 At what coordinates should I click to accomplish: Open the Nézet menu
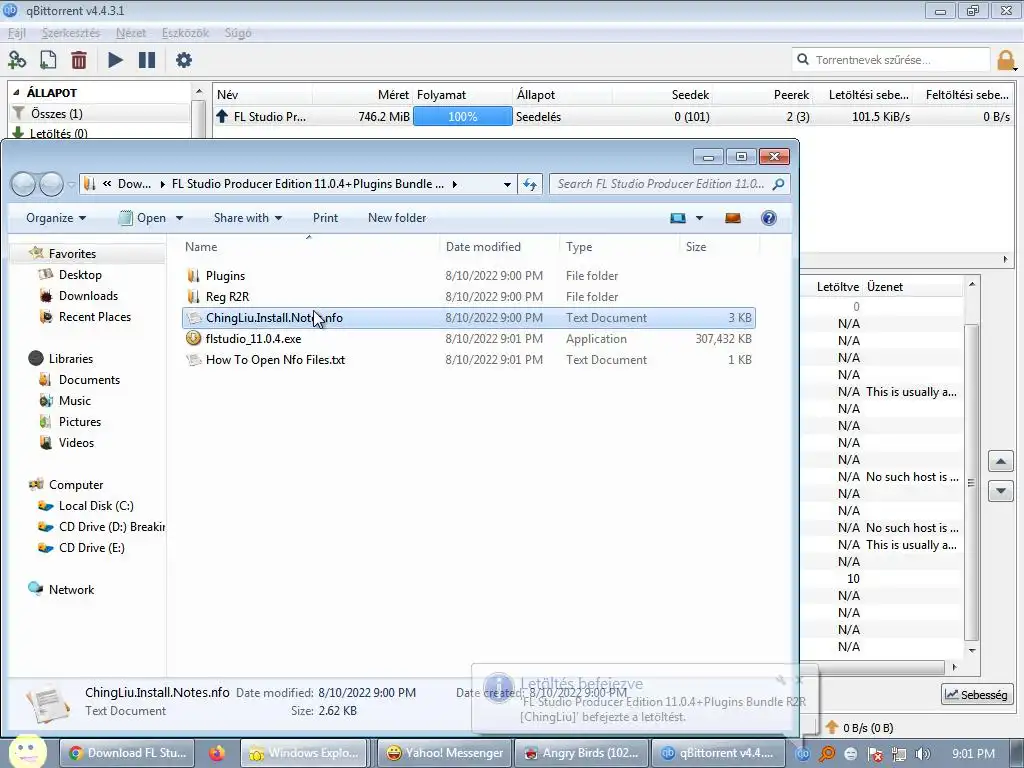tap(131, 33)
